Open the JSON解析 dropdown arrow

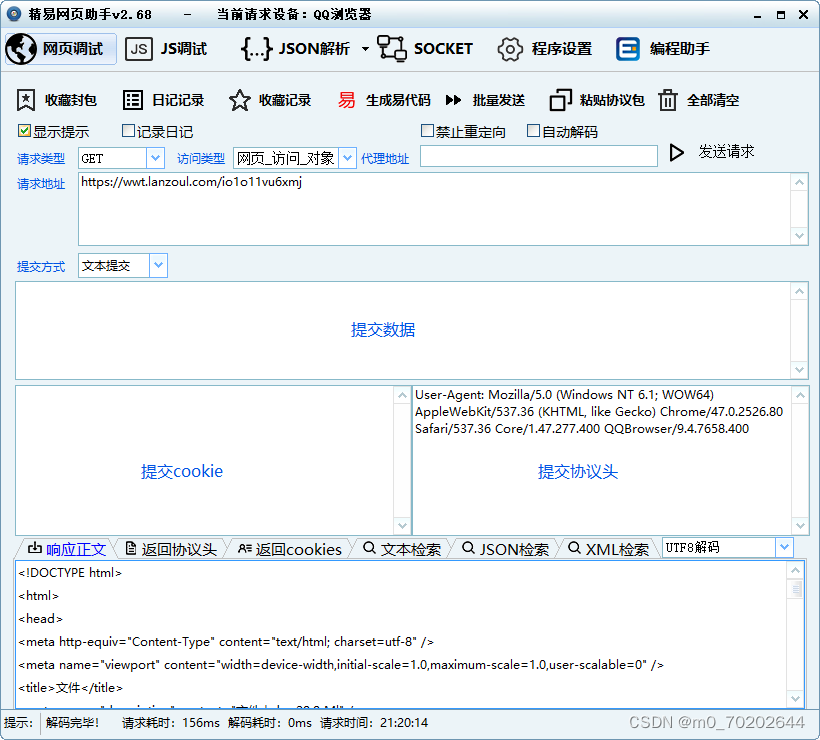point(365,49)
